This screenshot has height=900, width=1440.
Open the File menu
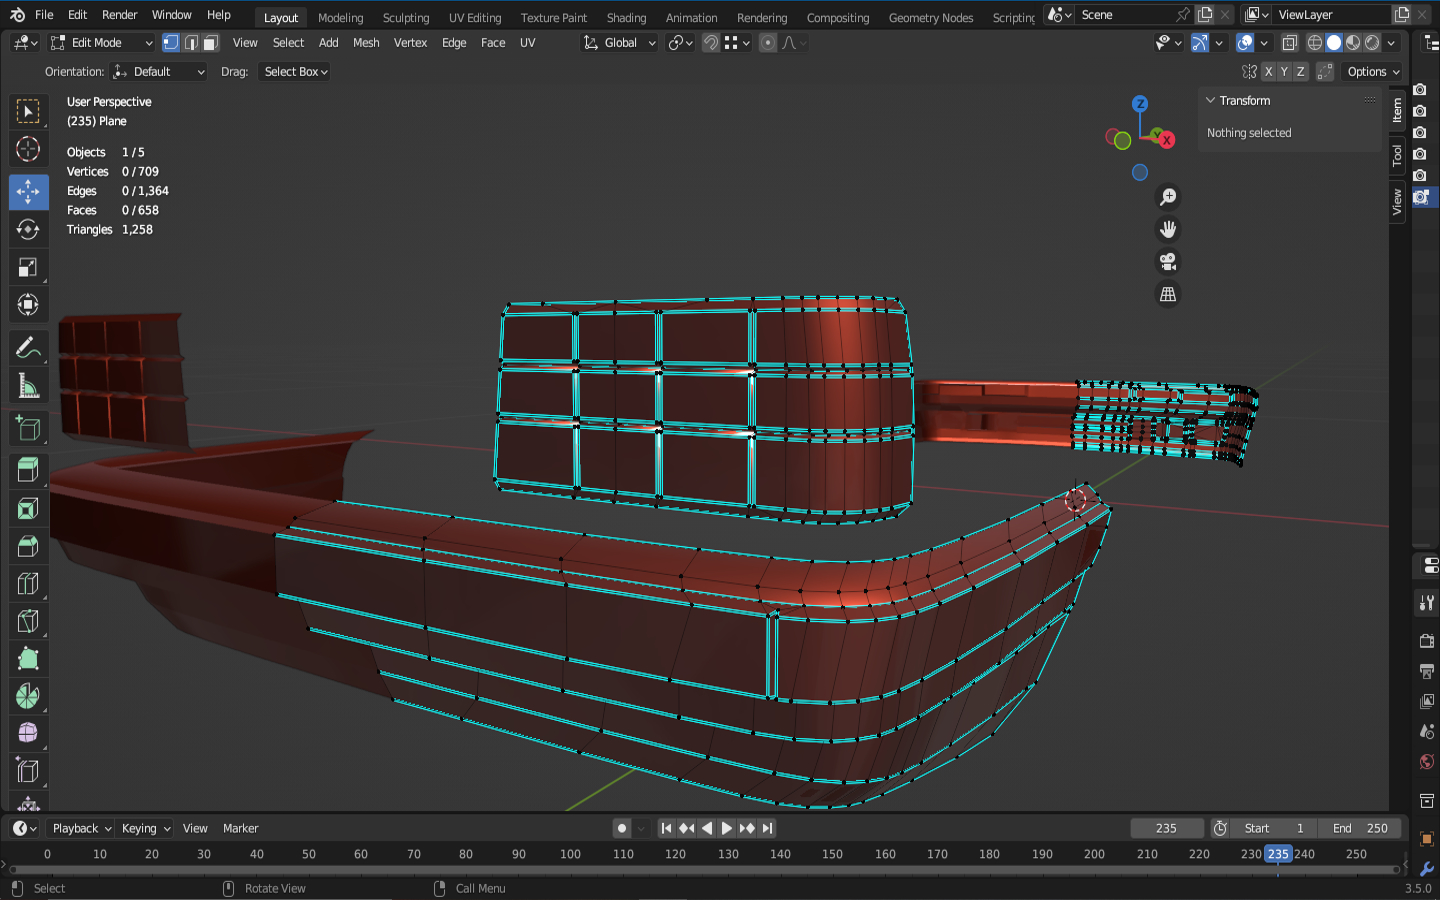coord(44,15)
